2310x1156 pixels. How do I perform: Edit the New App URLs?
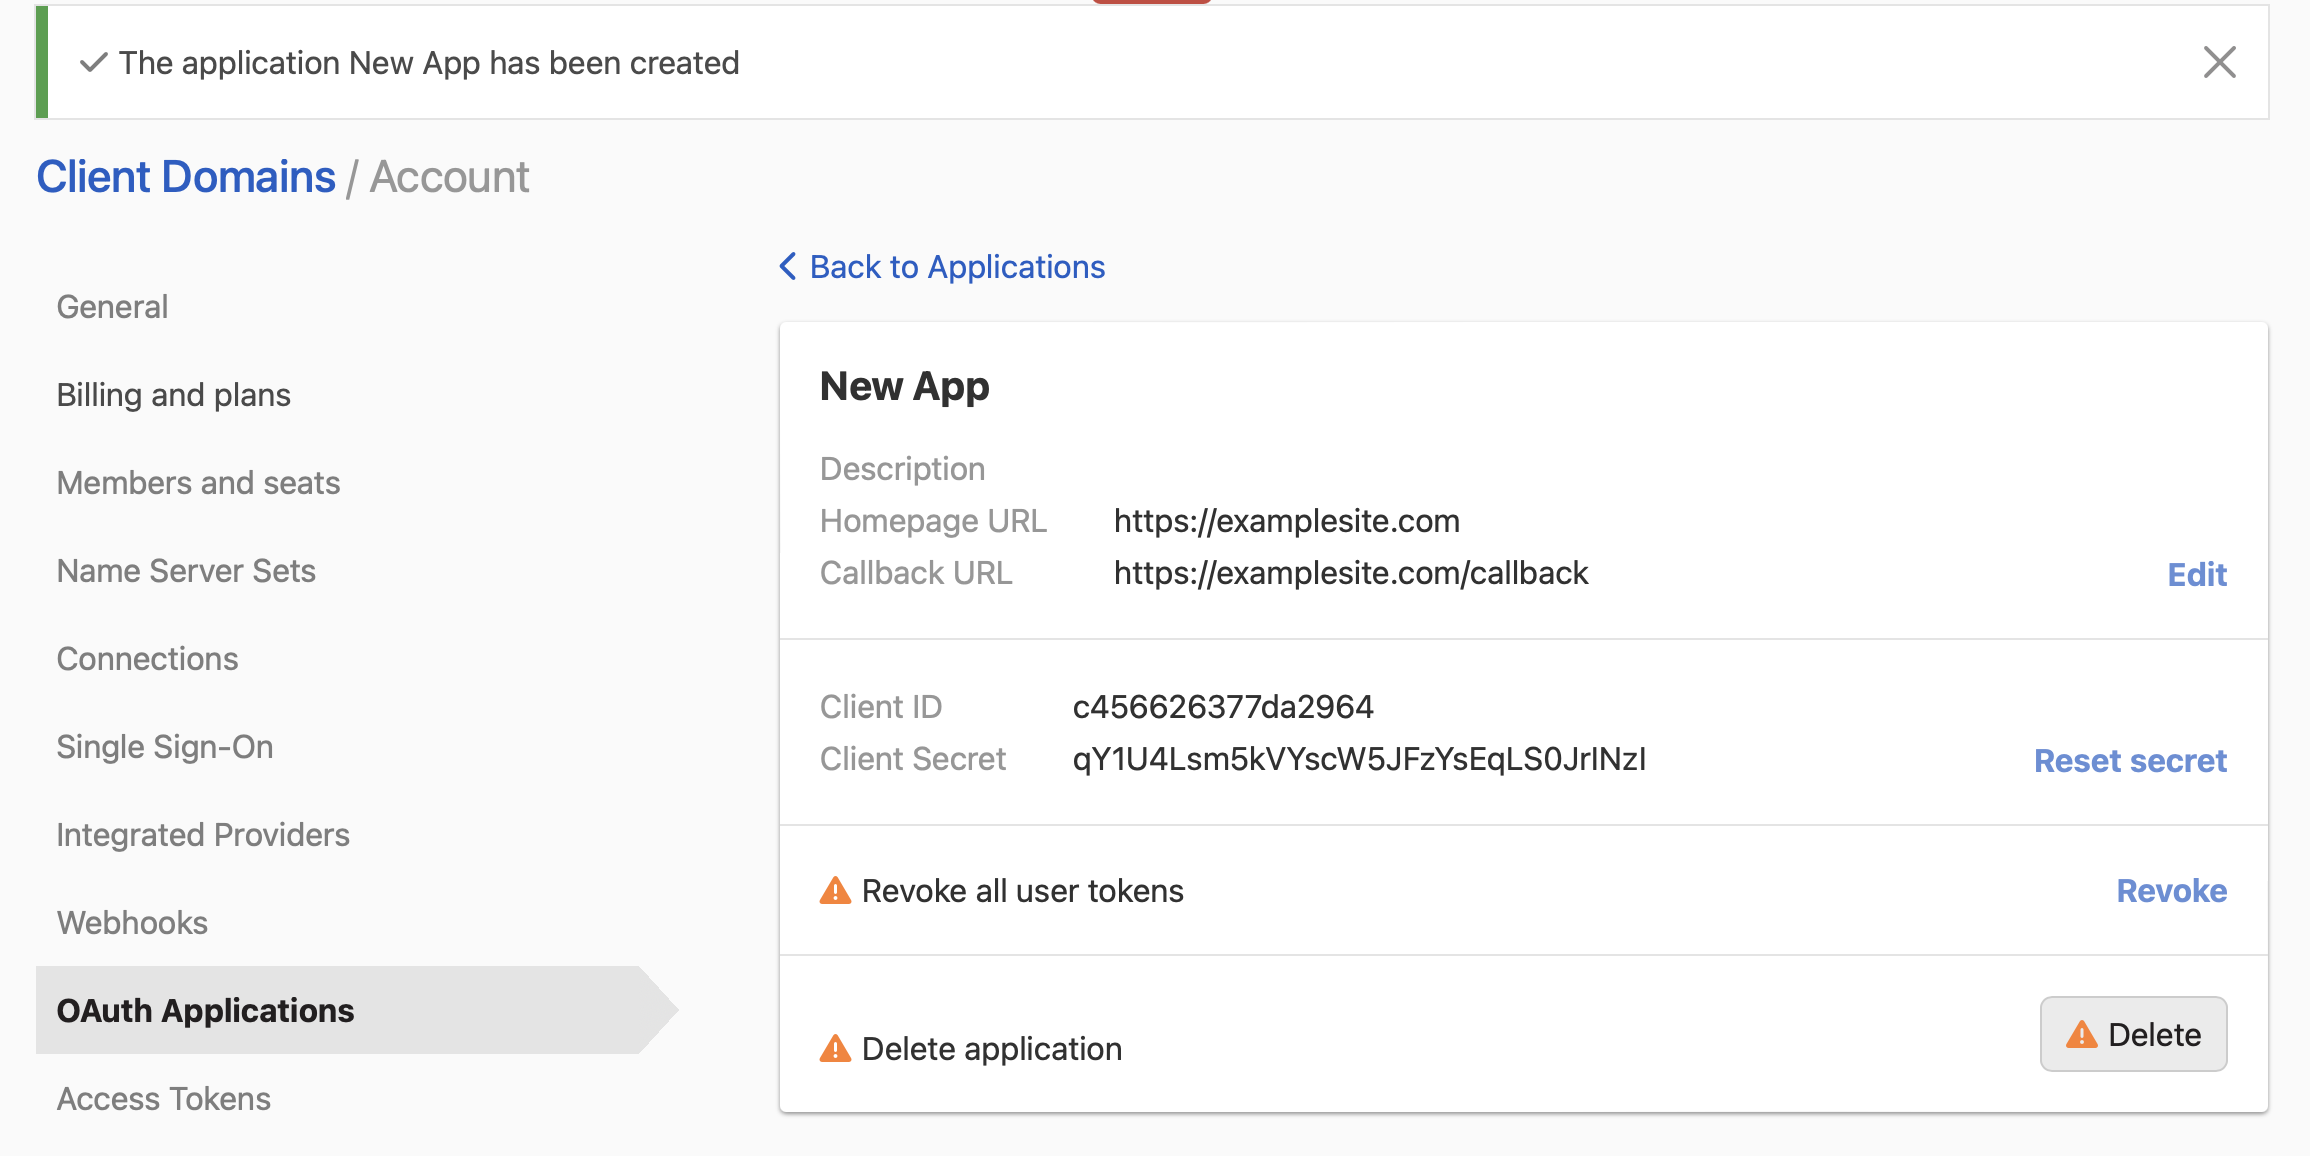click(x=2196, y=574)
